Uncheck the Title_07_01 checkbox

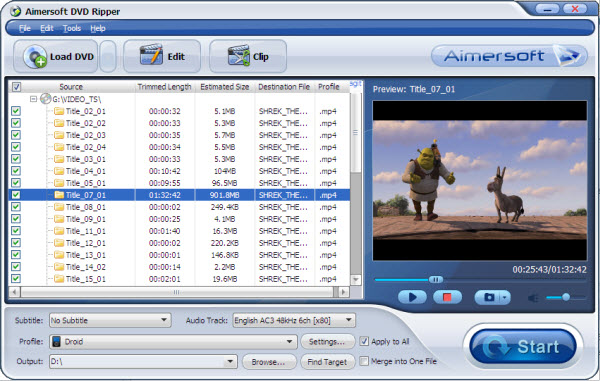(16, 195)
